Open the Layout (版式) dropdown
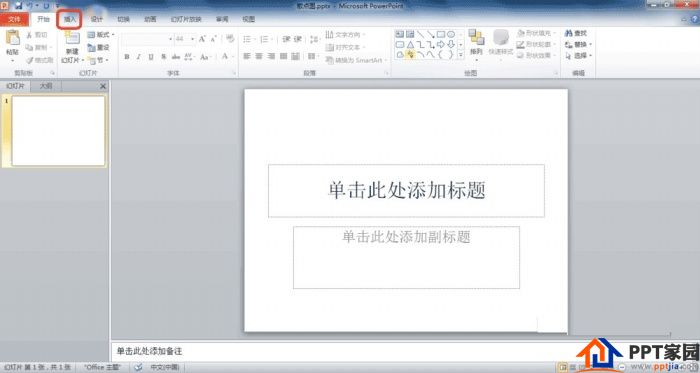This screenshot has height=373, width=700. point(101,34)
